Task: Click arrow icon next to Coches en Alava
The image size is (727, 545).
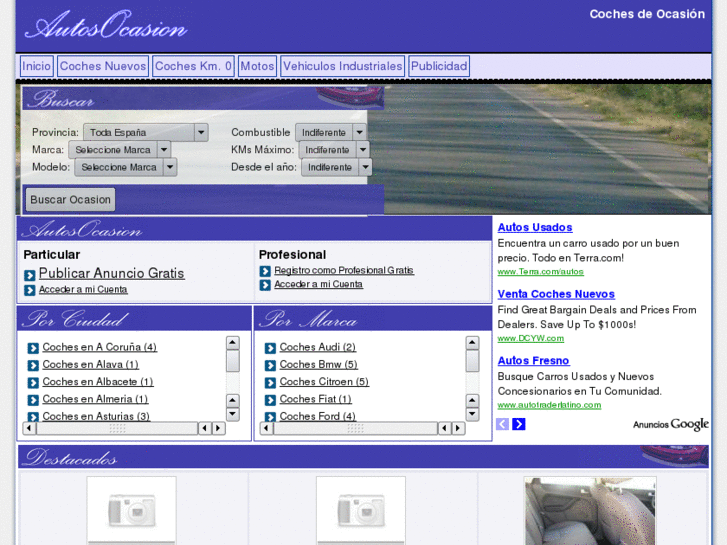Action: tap(33, 365)
